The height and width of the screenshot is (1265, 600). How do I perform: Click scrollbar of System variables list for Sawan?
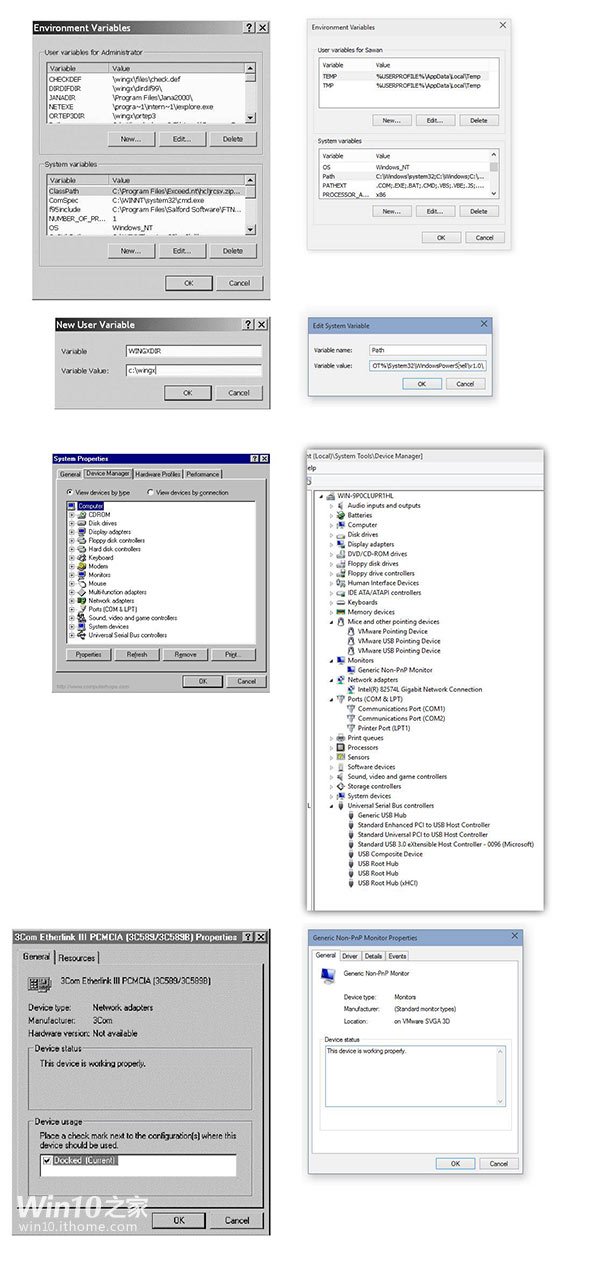pos(494,173)
